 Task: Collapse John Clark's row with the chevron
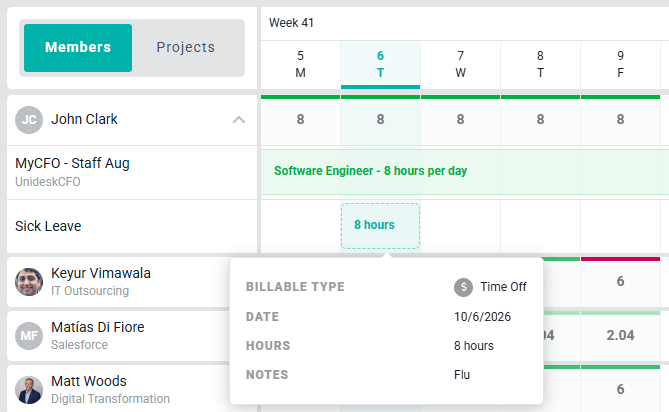(x=239, y=119)
